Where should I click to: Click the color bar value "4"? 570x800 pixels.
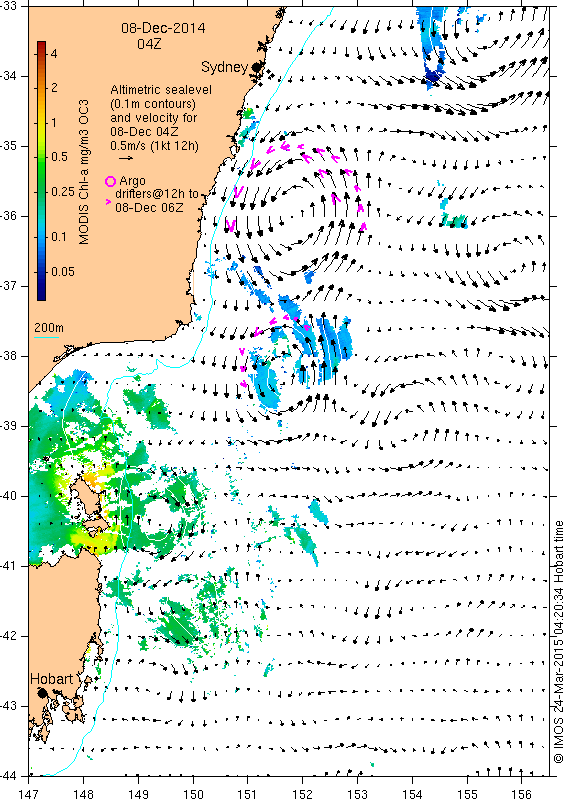[x=54, y=54]
